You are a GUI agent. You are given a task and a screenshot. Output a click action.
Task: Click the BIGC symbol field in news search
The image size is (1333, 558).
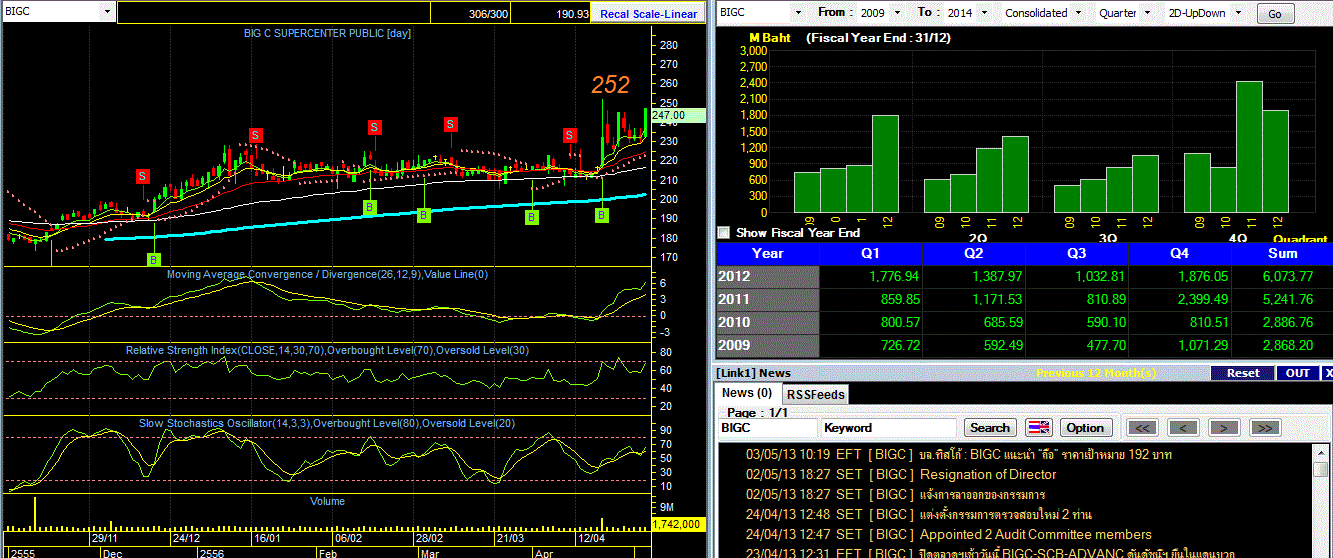pos(767,427)
